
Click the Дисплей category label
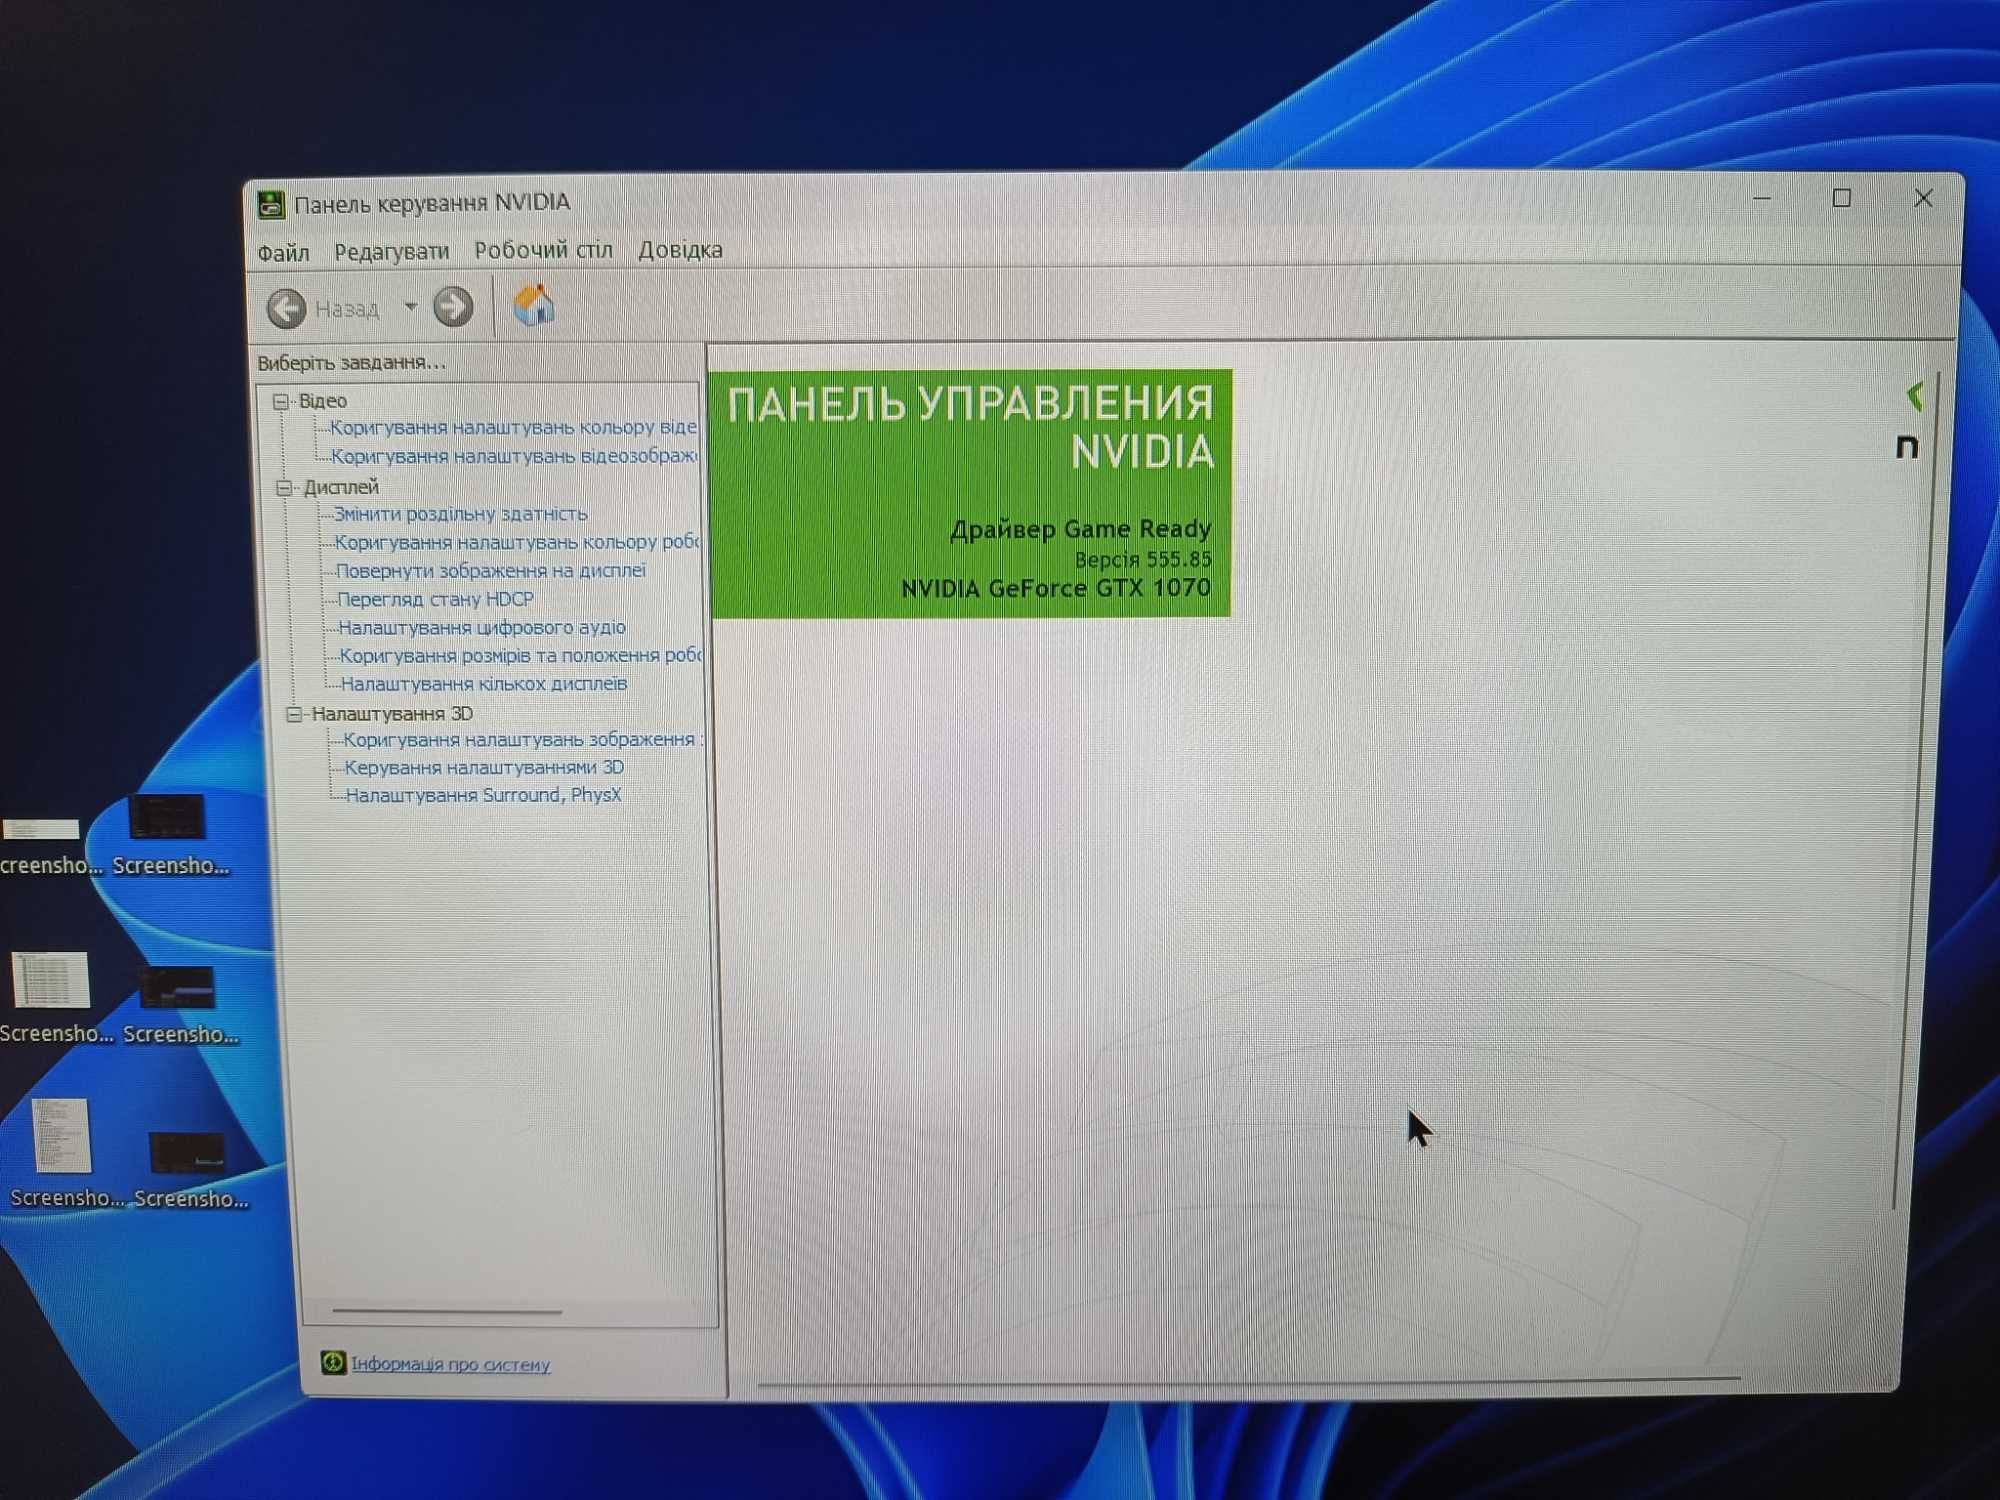341,488
